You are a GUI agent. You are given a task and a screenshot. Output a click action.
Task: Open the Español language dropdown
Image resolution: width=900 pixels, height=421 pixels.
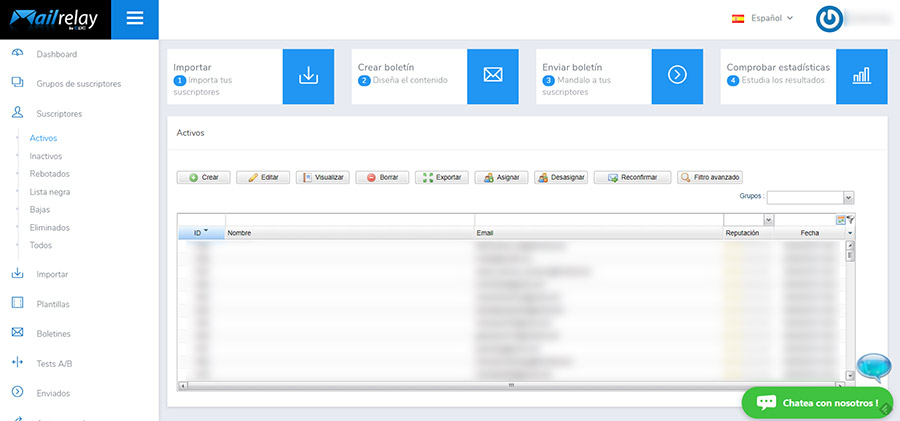click(x=772, y=18)
